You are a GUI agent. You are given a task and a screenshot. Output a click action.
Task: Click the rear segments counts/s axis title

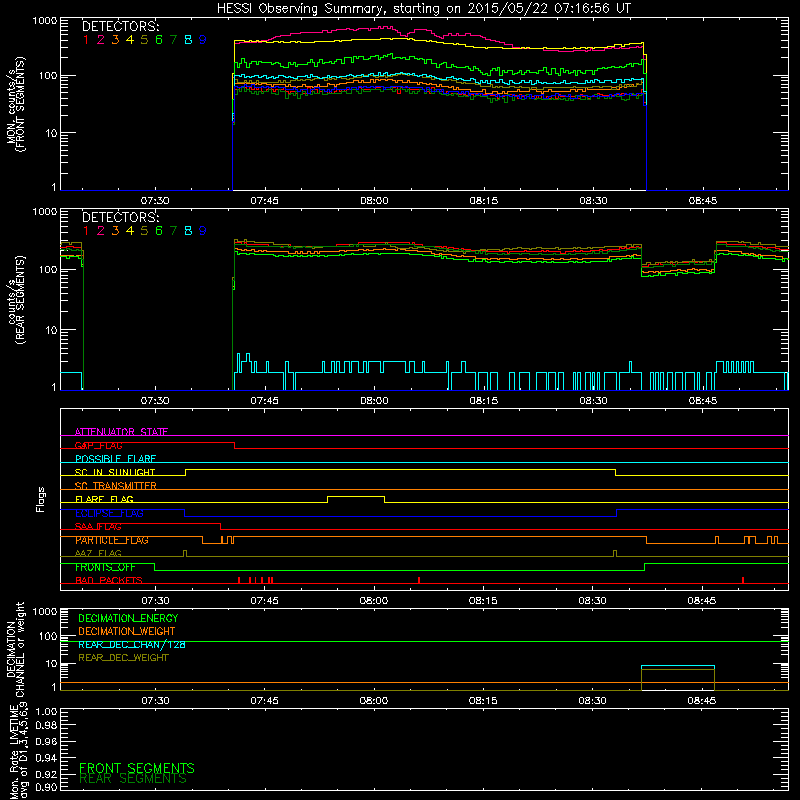coord(15,300)
